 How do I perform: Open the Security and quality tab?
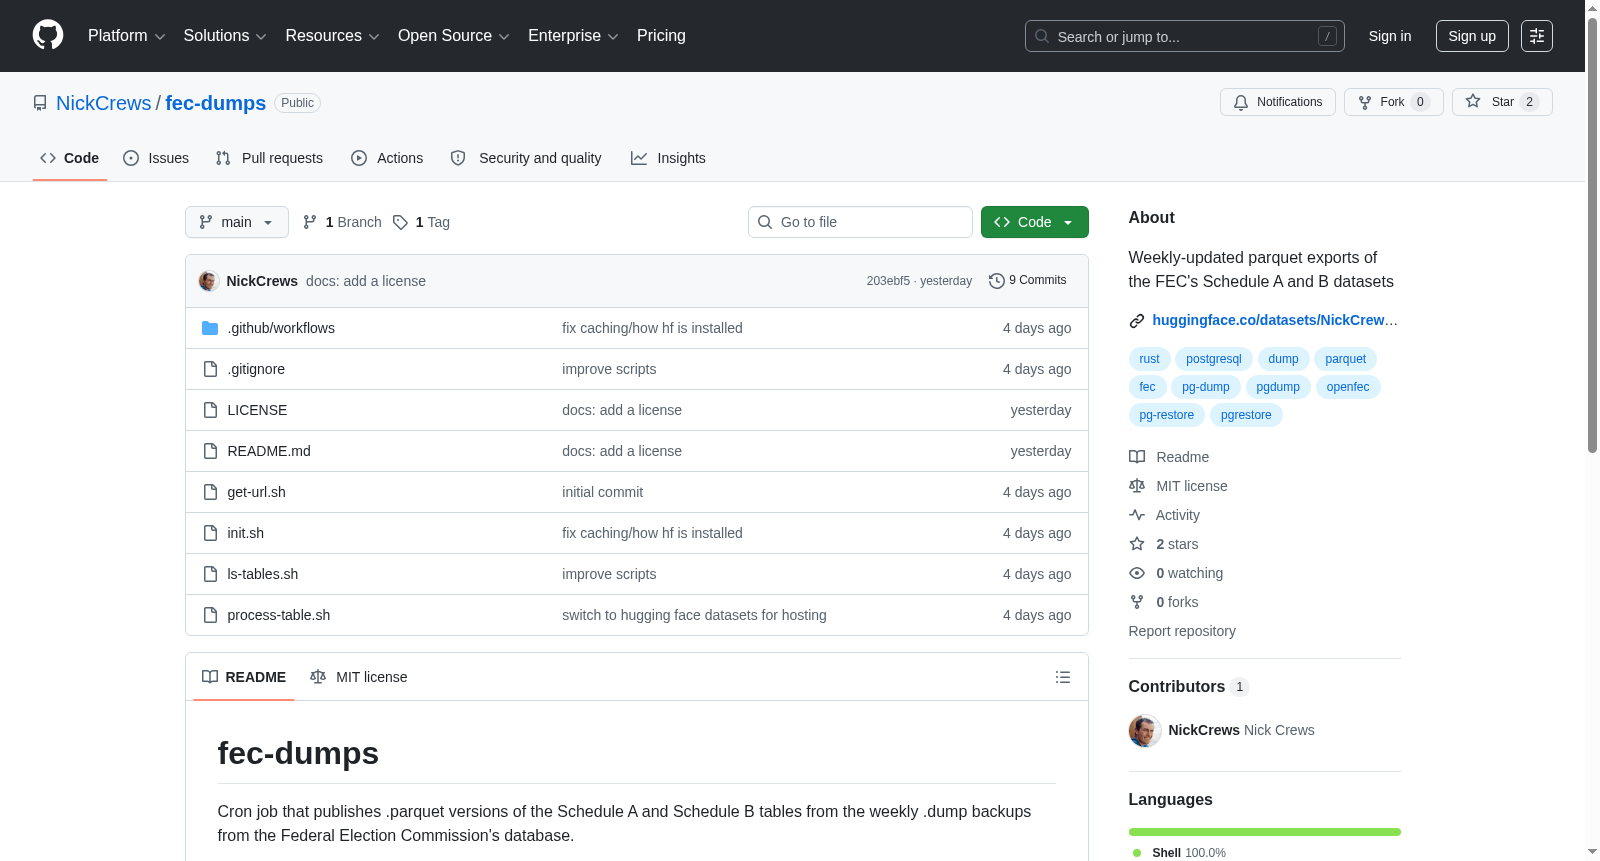pos(526,158)
